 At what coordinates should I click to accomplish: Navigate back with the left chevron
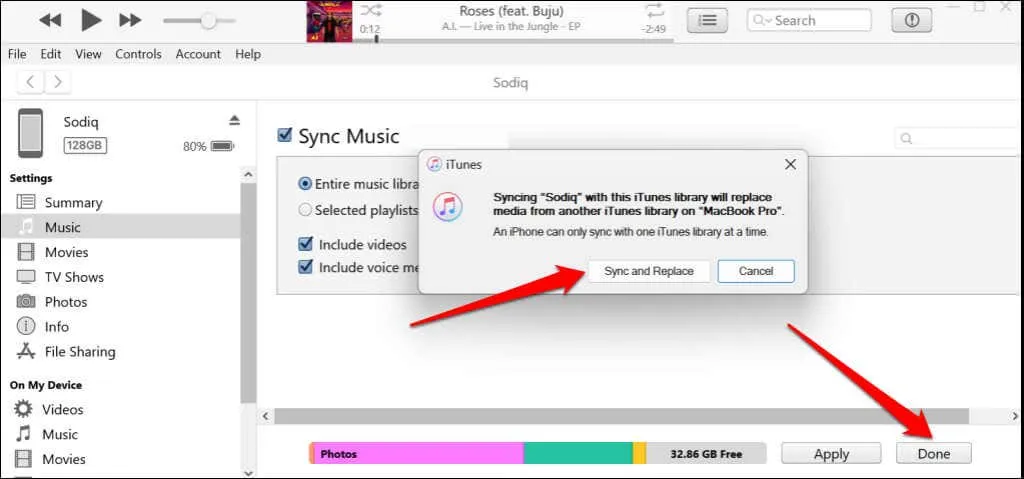click(31, 82)
